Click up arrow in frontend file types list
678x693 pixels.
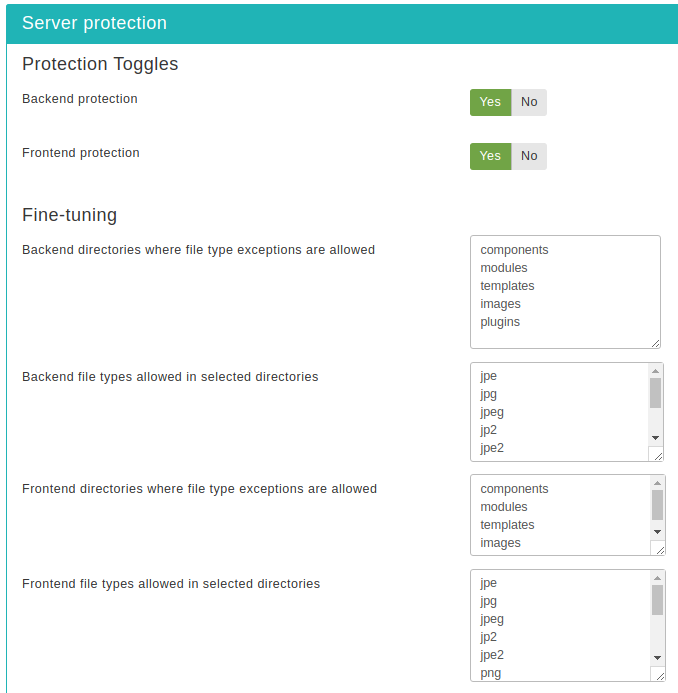tap(657, 578)
